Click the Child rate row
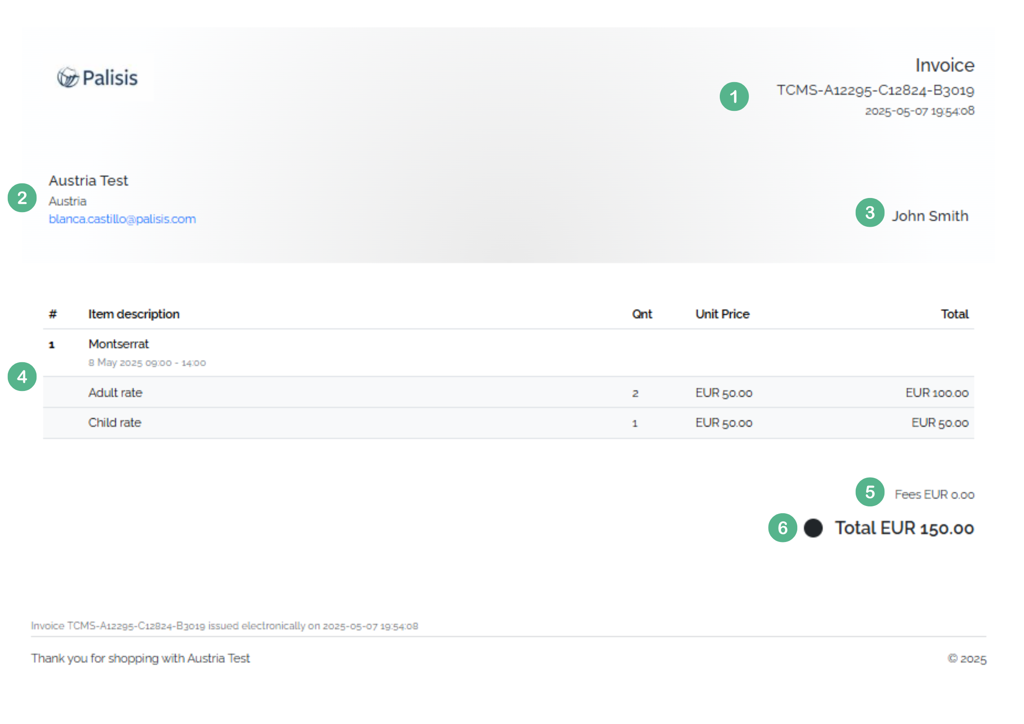This screenshot has width=1024, height=724. [x=508, y=423]
